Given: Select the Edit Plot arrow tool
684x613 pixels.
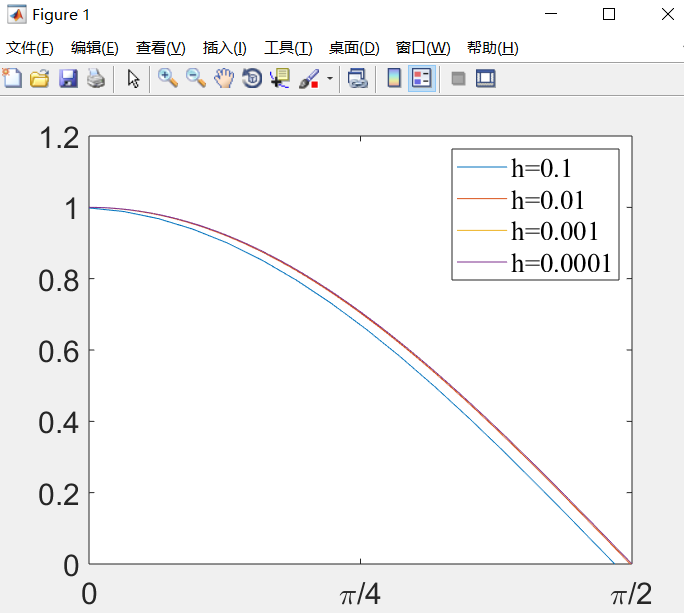Looking at the screenshot, I should (x=133, y=79).
